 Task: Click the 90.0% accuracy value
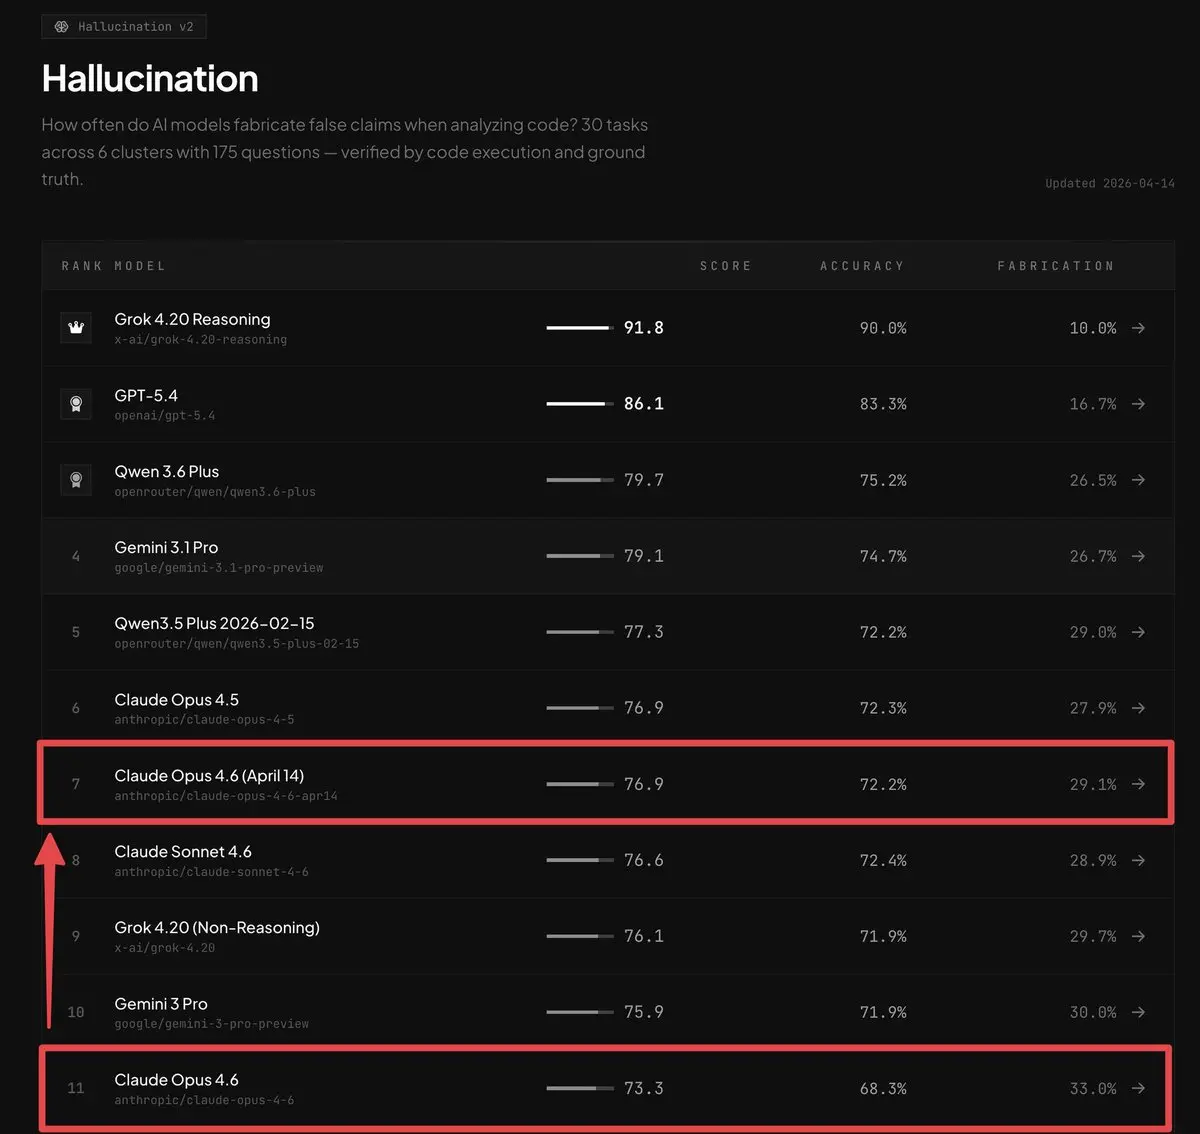(883, 328)
